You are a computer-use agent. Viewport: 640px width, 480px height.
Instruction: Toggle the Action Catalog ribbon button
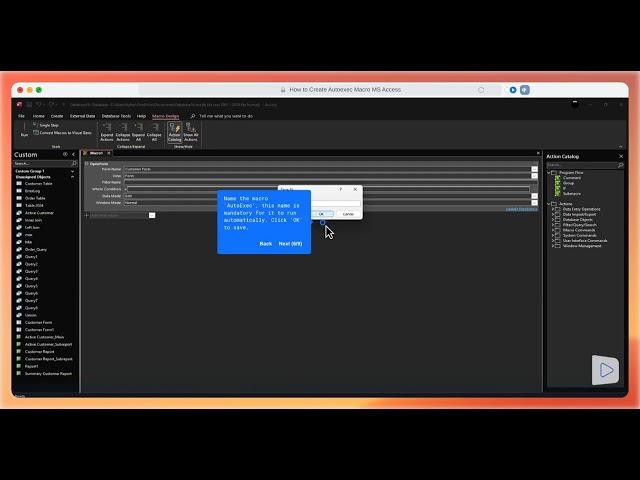pyautogui.click(x=174, y=132)
